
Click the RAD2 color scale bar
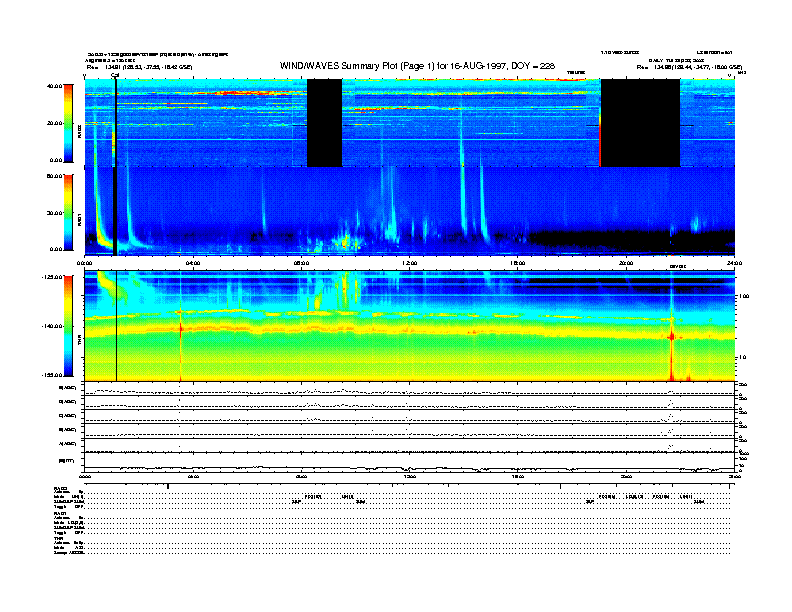tap(68, 123)
